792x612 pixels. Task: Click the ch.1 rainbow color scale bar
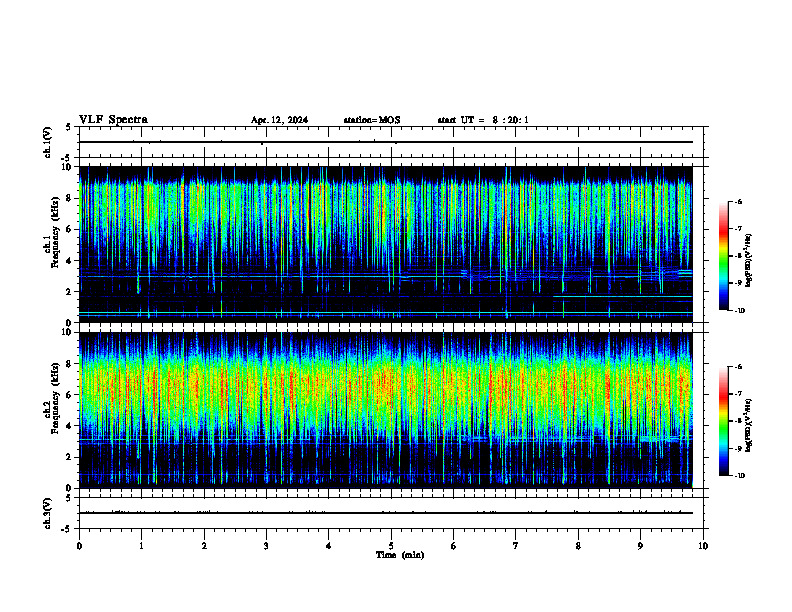724,256
